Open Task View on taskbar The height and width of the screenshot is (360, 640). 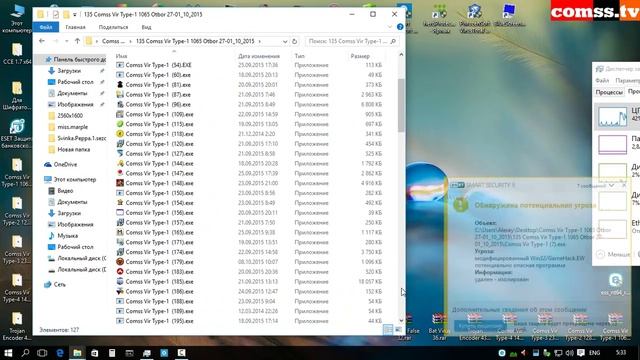(42, 353)
